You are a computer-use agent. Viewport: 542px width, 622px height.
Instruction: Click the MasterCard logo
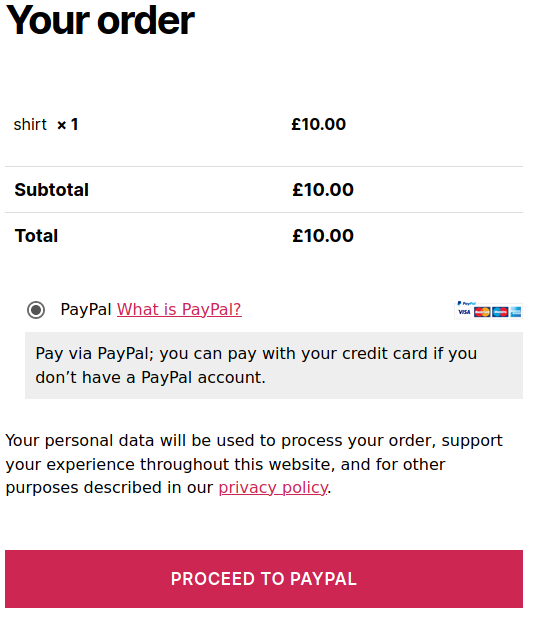click(x=482, y=312)
